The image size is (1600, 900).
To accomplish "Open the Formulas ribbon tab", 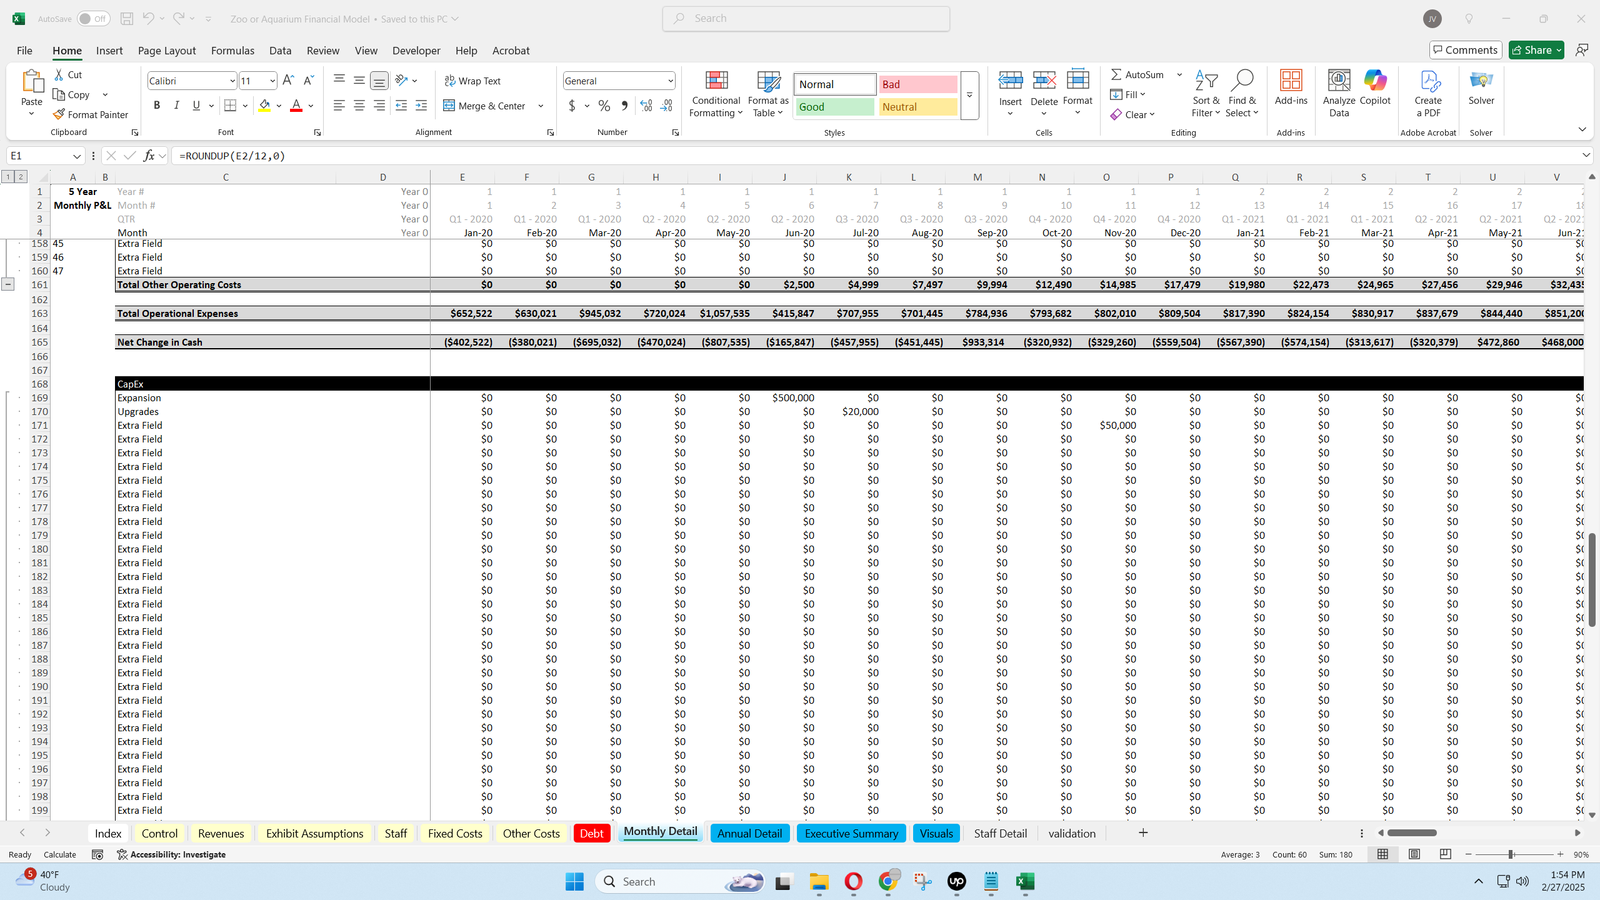I will [232, 51].
